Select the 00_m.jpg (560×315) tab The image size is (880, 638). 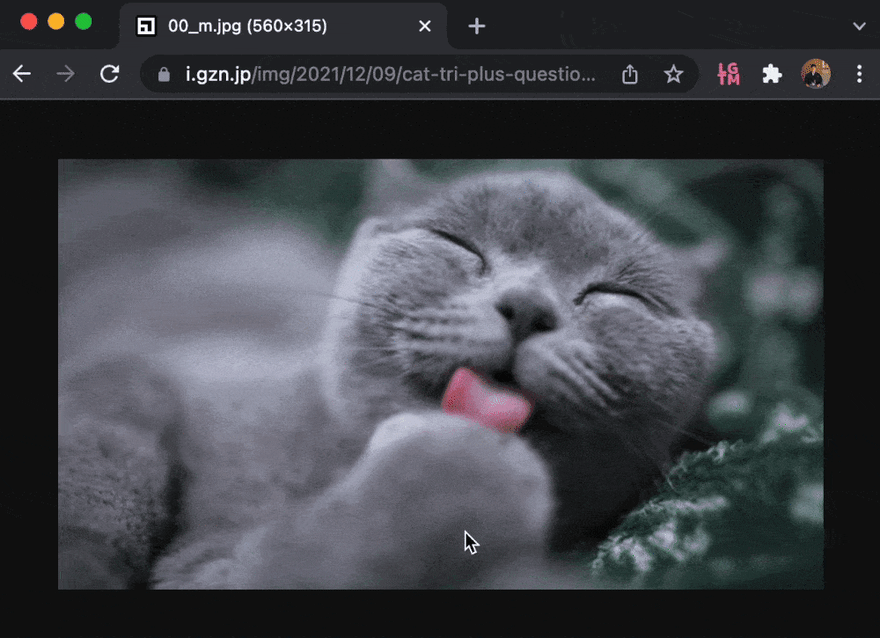(283, 26)
